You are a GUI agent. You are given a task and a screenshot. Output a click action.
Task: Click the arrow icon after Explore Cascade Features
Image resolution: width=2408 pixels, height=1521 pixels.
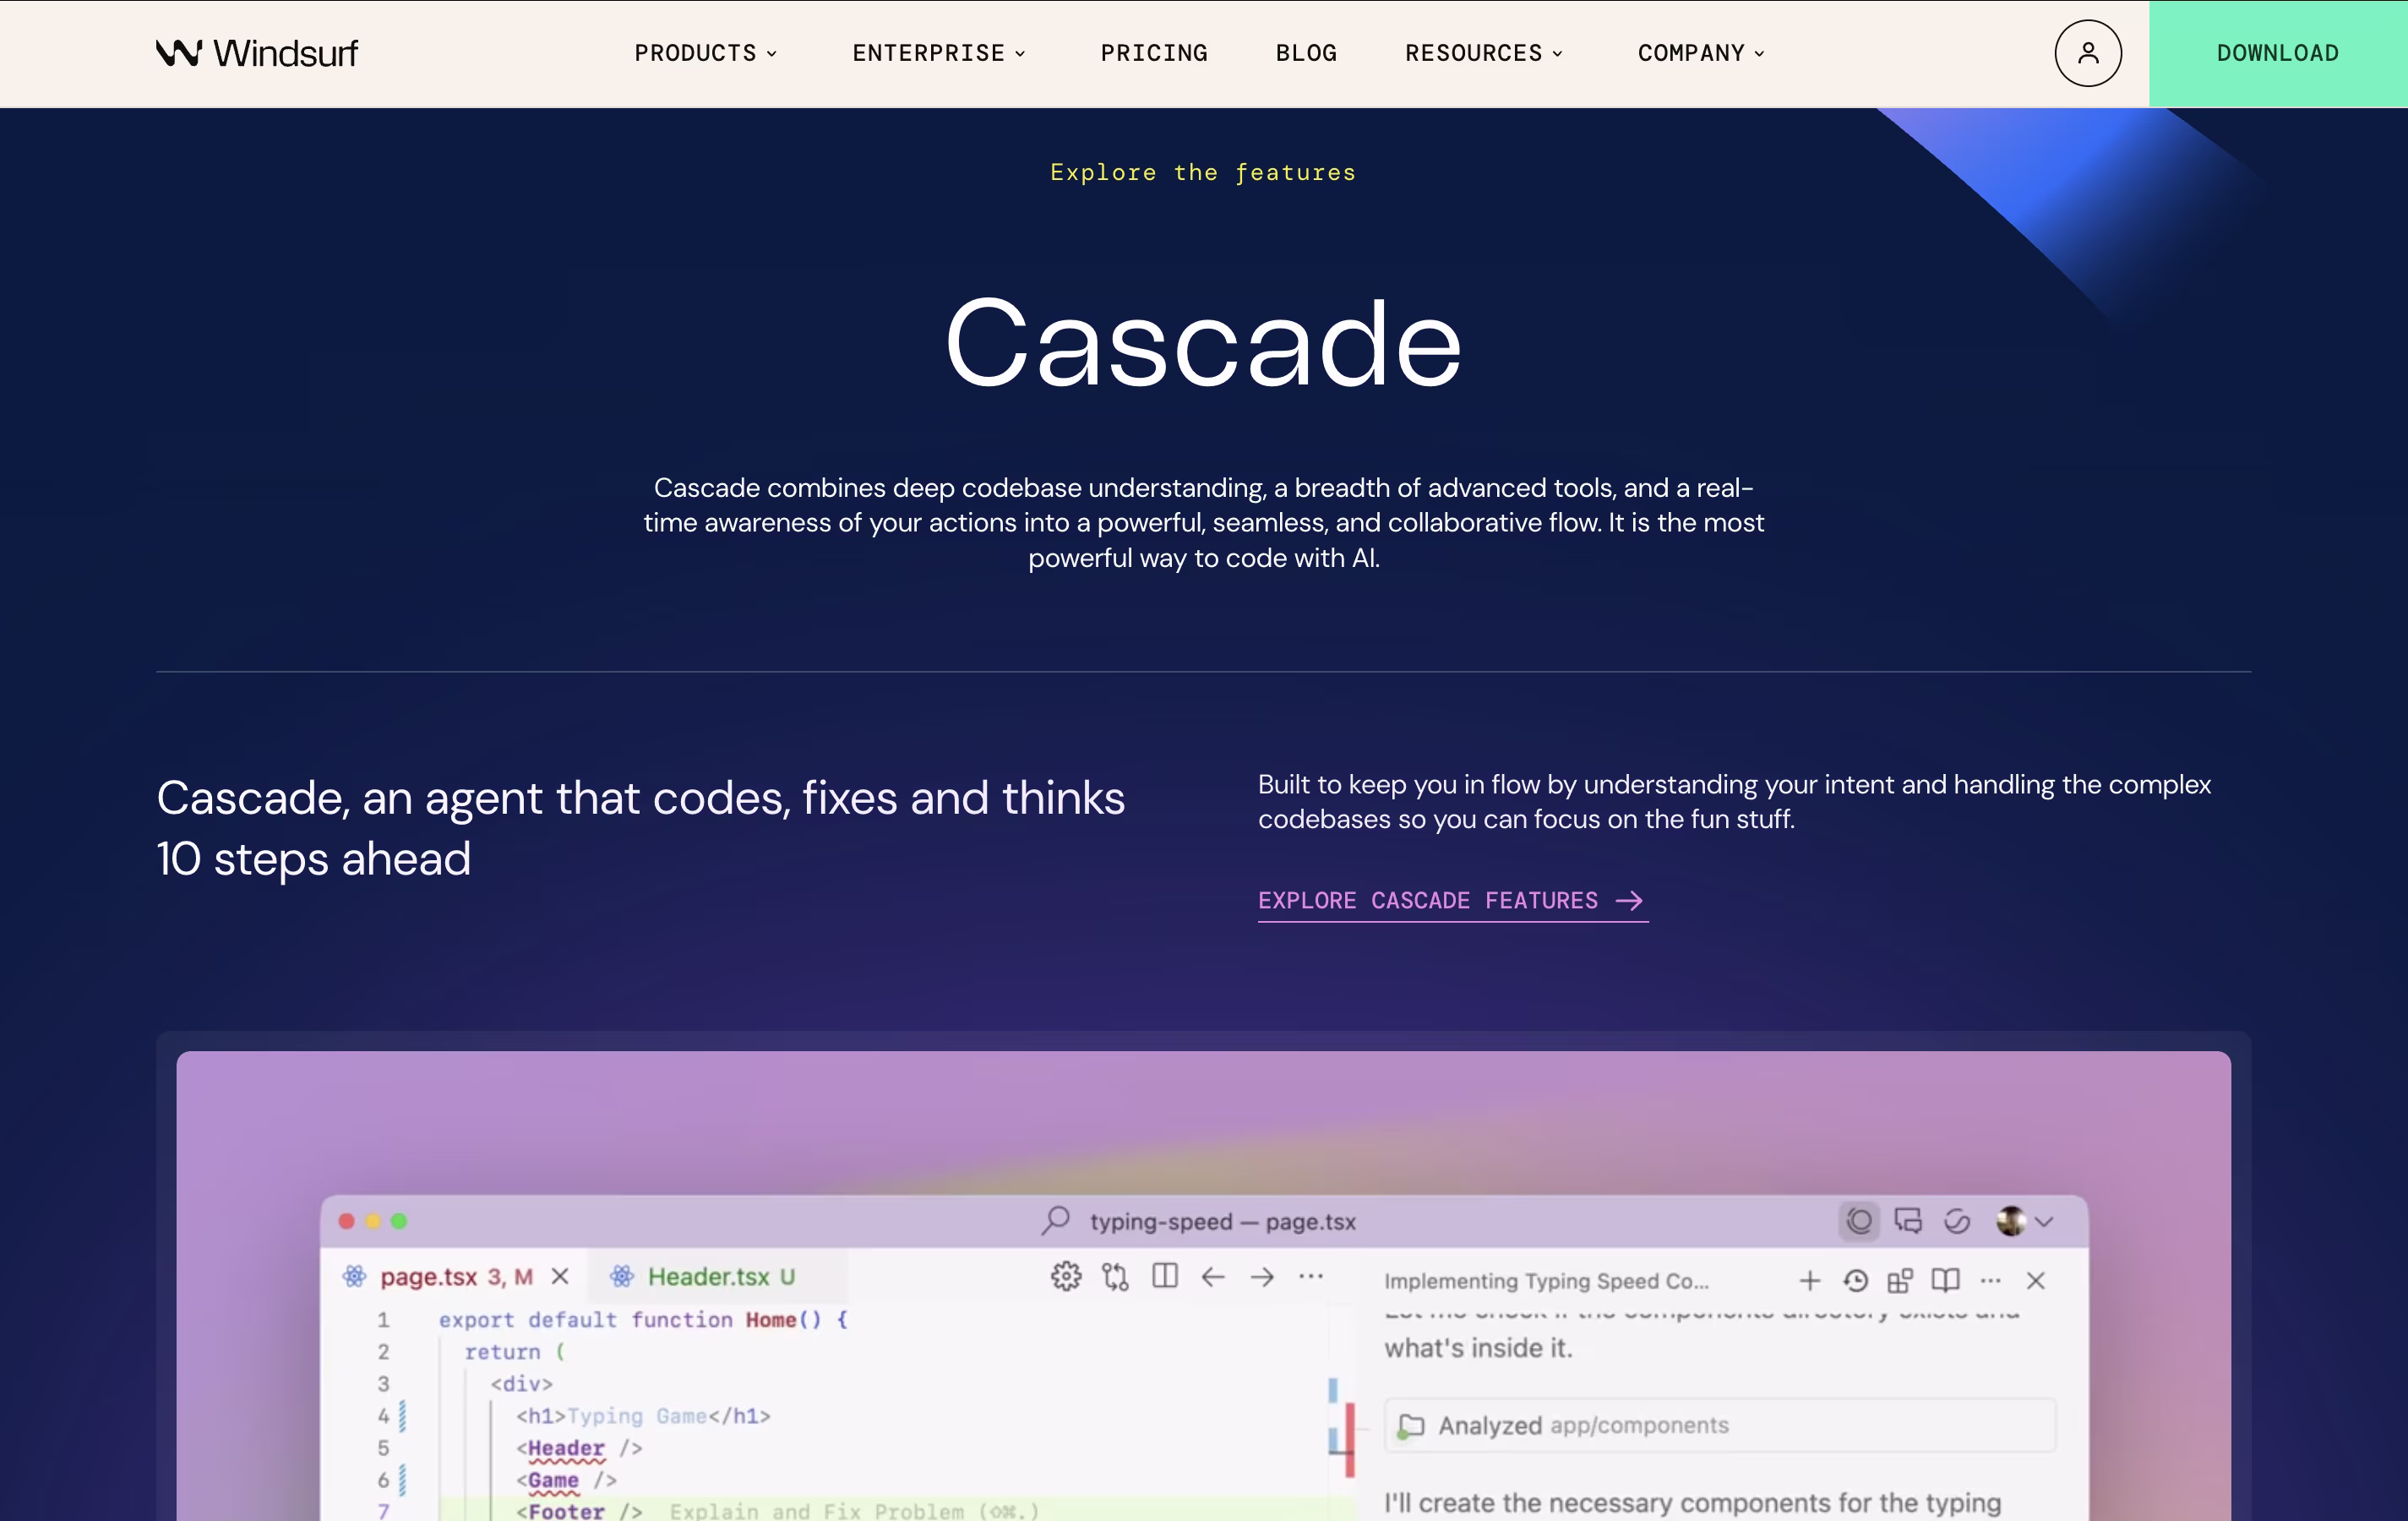tap(1629, 901)
